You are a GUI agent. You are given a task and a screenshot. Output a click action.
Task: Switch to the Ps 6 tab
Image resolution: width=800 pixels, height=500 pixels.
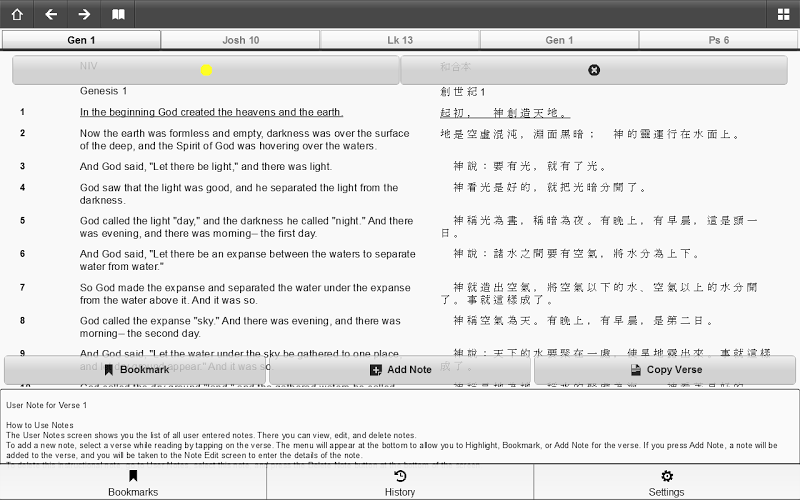tap(718, 40)
